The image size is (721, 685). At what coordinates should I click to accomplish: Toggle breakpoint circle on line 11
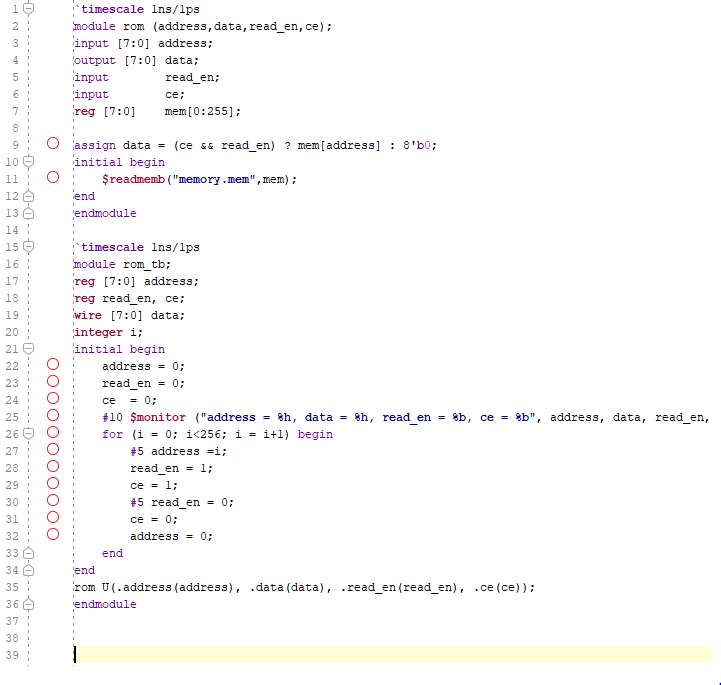point(53,177)
